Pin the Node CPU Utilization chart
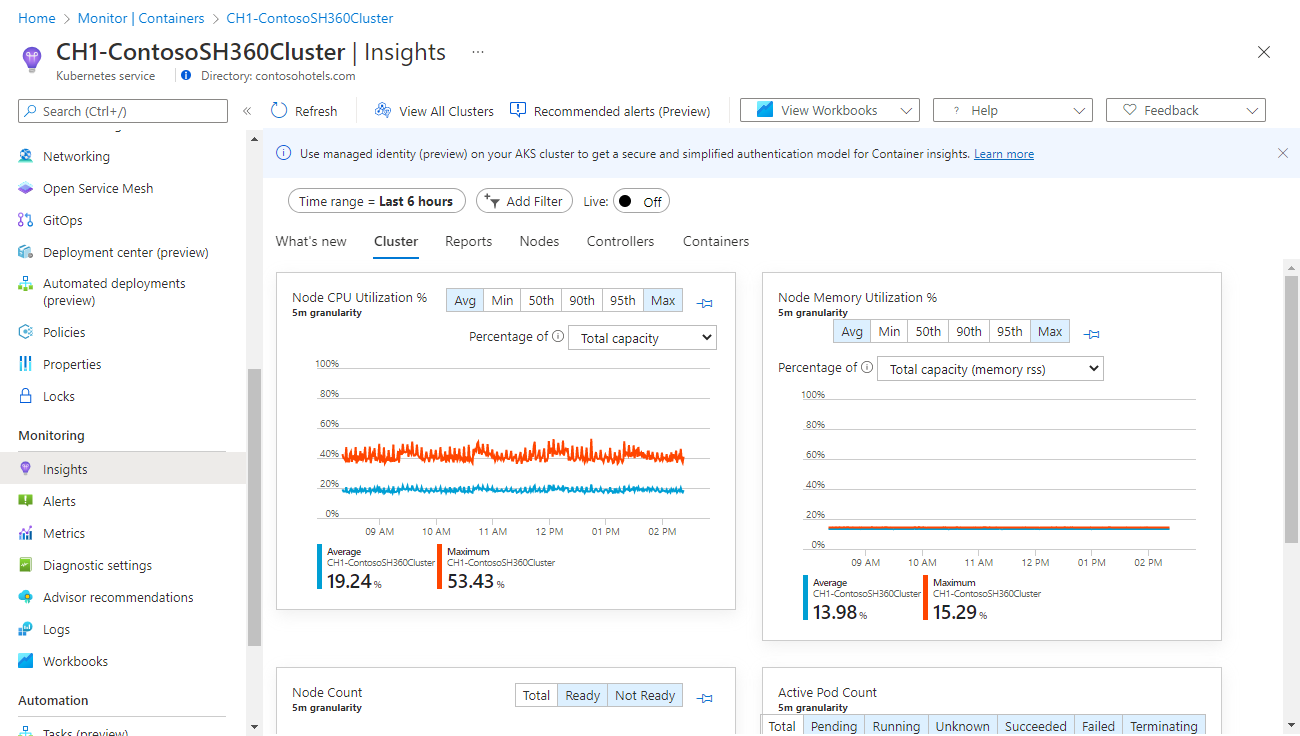This screenshot has height=736, width=1300. pos(705,302)
